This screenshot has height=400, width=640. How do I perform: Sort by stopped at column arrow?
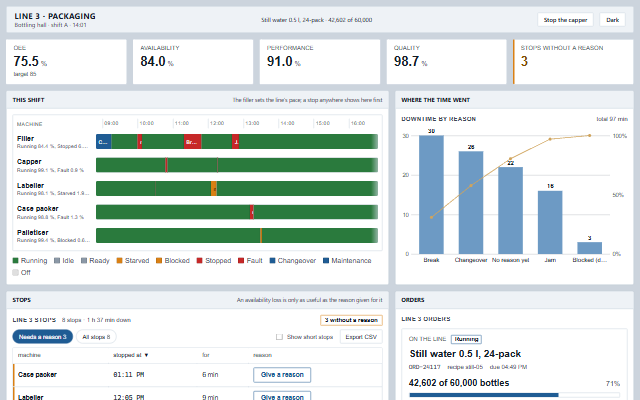(146, 355)
